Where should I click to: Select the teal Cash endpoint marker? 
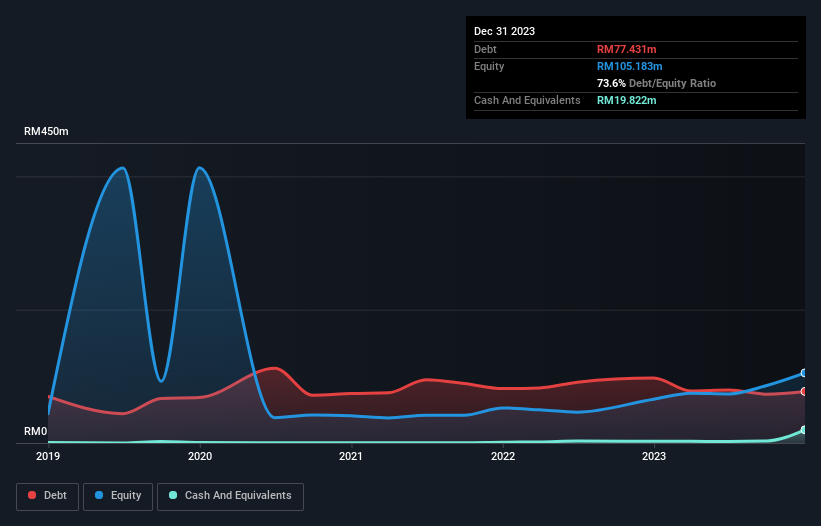pyautogui.click(x=804, y=430)
